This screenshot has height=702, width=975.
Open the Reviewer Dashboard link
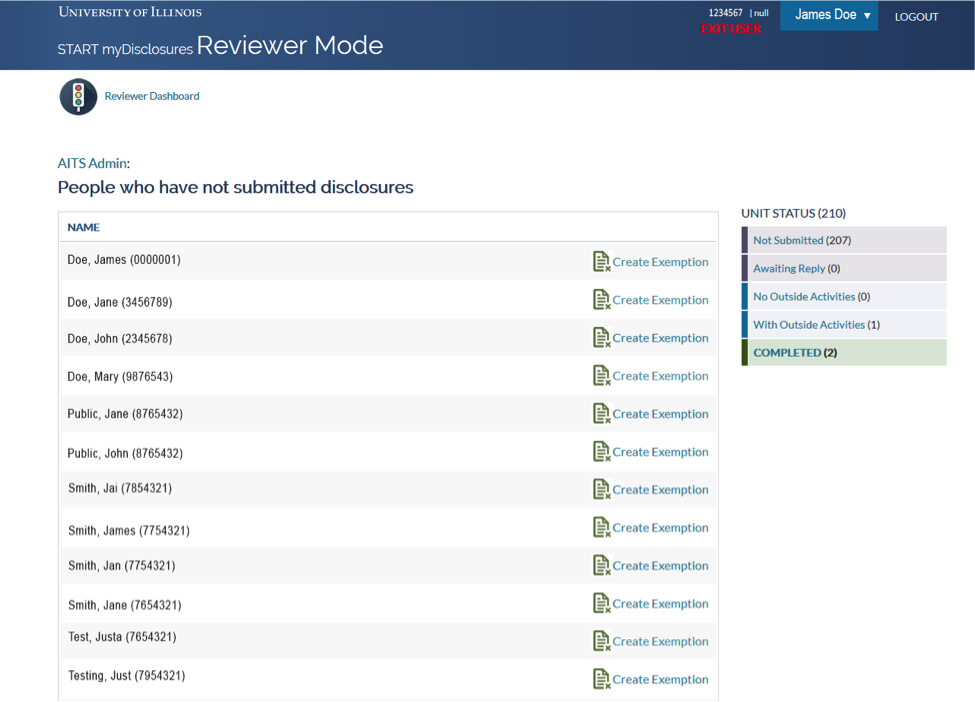coord(152,96)
